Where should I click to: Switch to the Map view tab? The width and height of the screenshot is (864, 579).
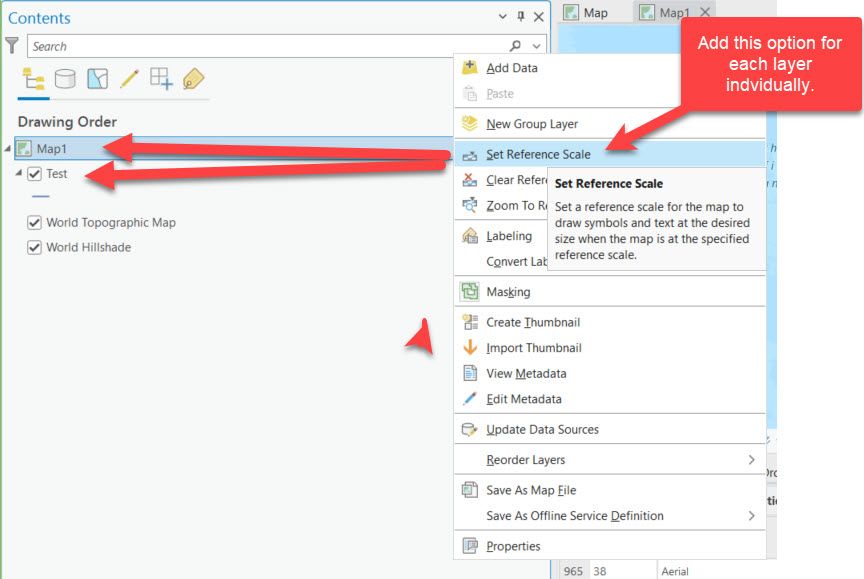[x=586, y=13]
